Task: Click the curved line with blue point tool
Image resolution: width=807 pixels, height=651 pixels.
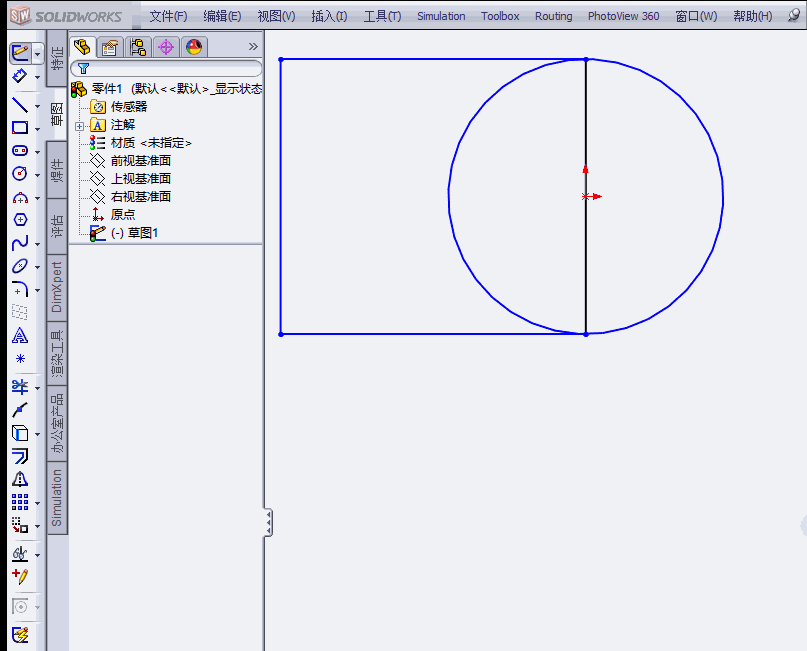Action: click(x=20, y=410)
